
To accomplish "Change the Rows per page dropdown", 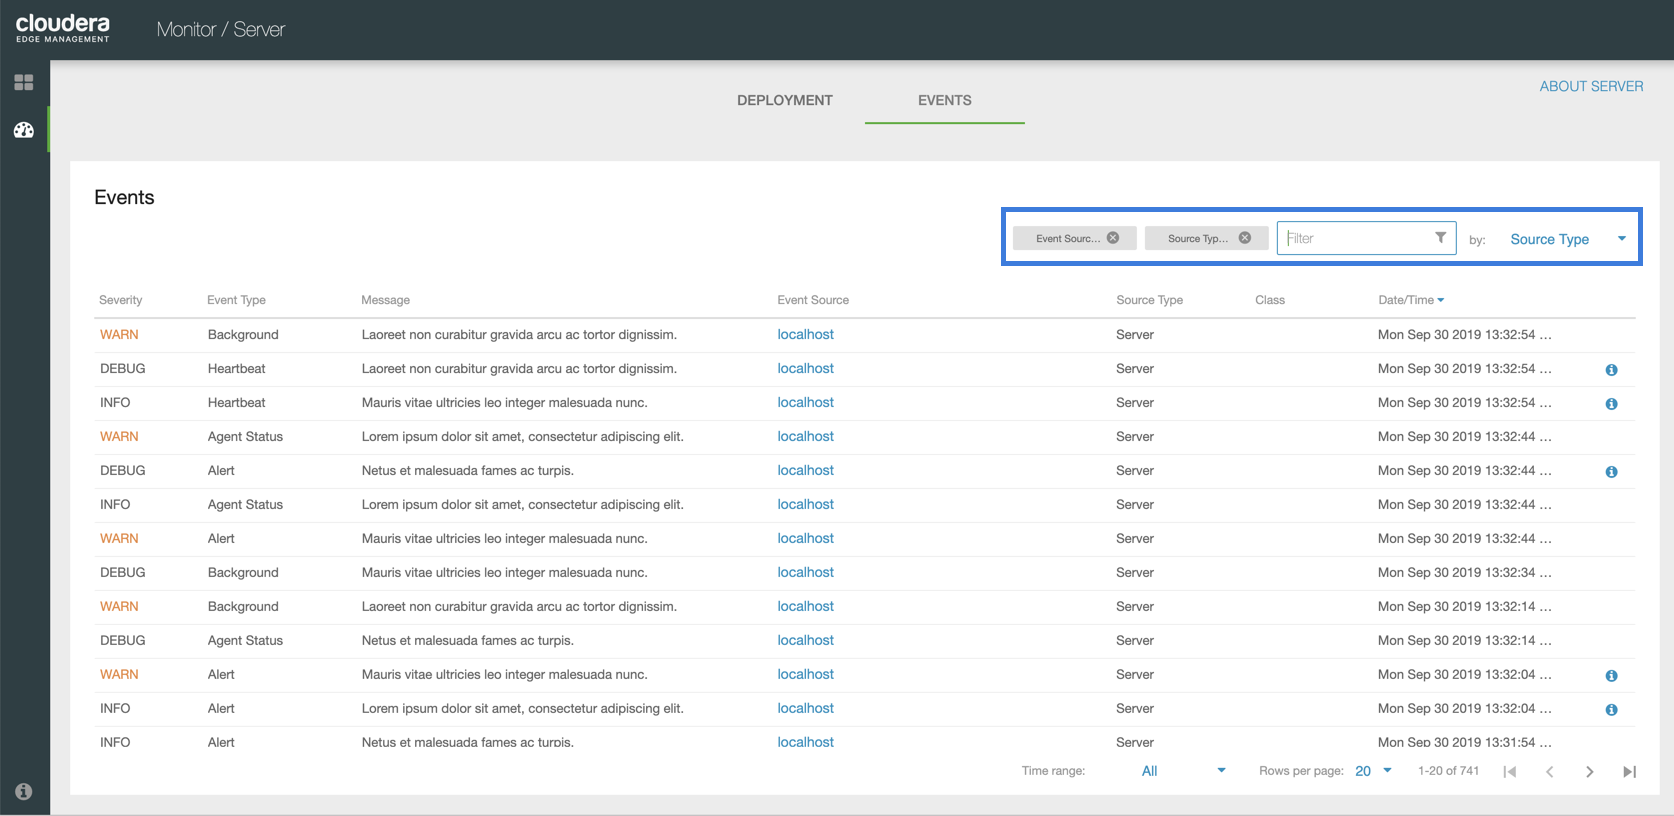I will coord(1373,771).
